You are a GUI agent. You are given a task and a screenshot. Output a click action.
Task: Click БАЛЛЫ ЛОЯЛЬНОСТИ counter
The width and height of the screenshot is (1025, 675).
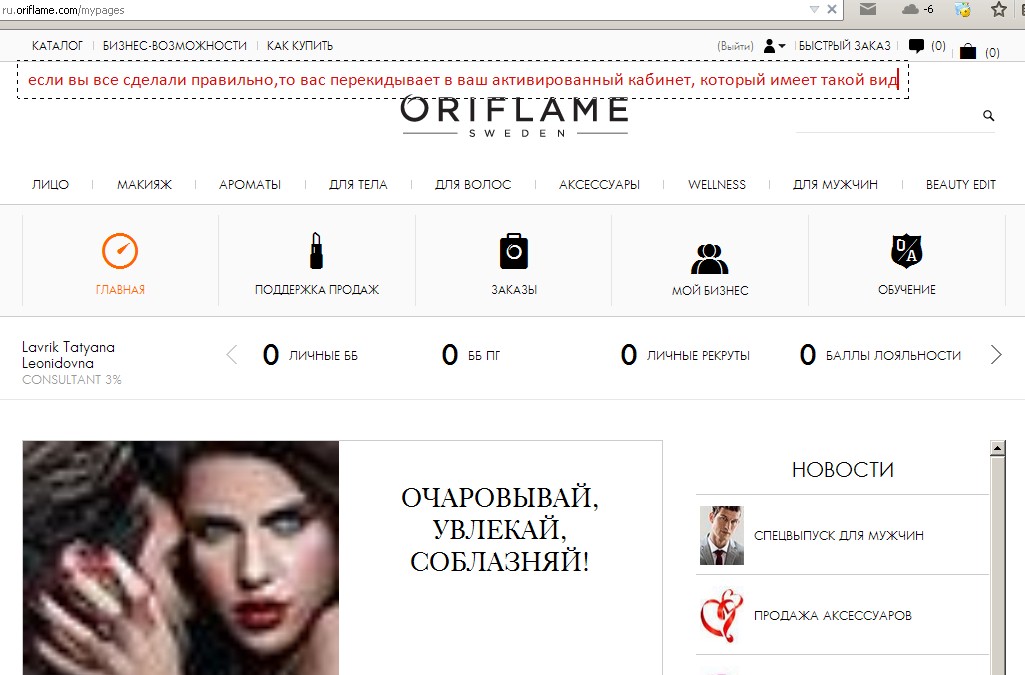881,355
